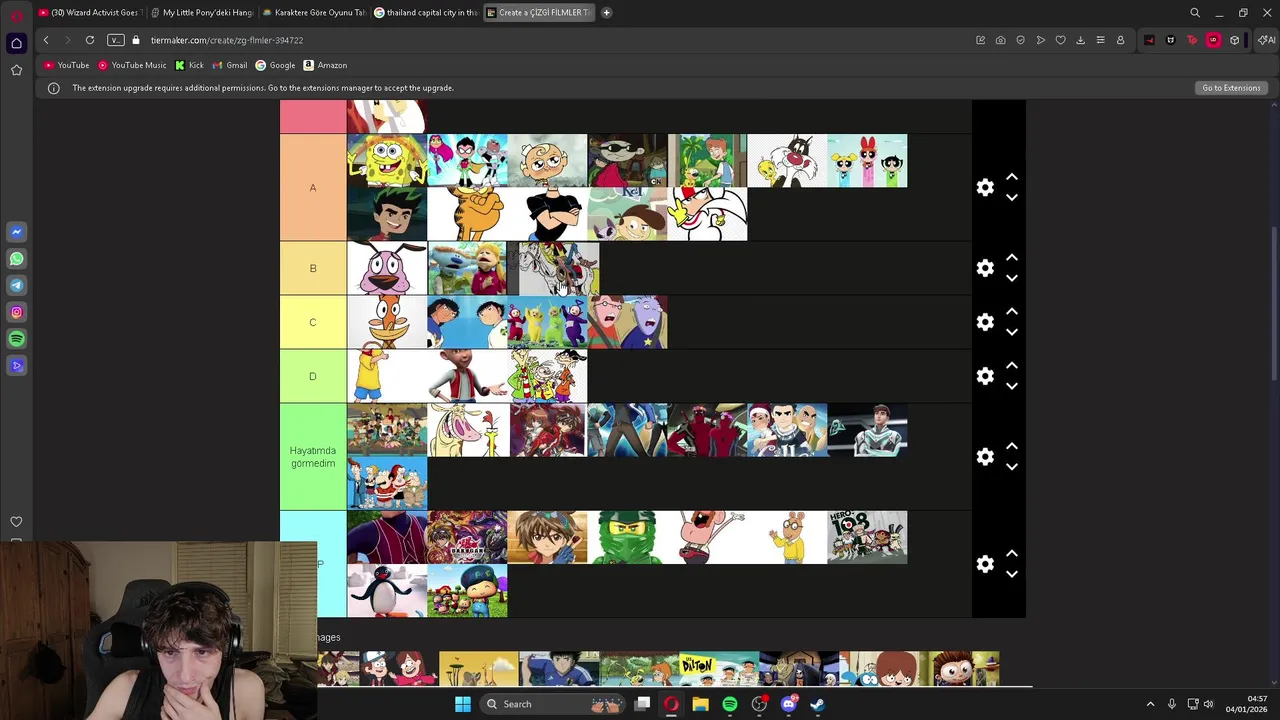The width and height of the screenshot is (1280, 720).
Task: Open Amazon bookmark
Action: point(325,65)
